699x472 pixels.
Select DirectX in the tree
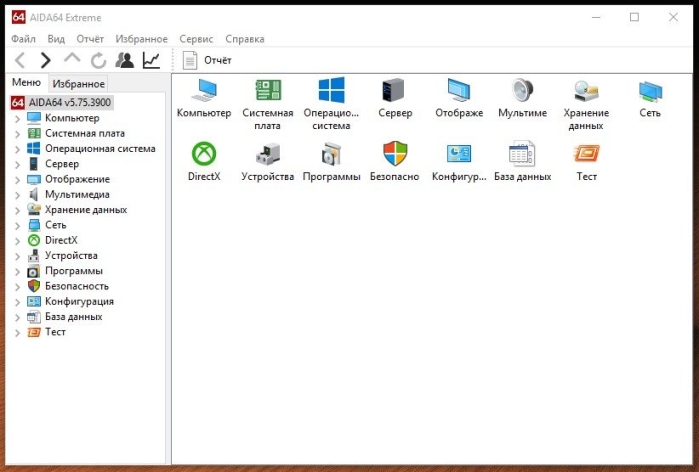point(61,240)
